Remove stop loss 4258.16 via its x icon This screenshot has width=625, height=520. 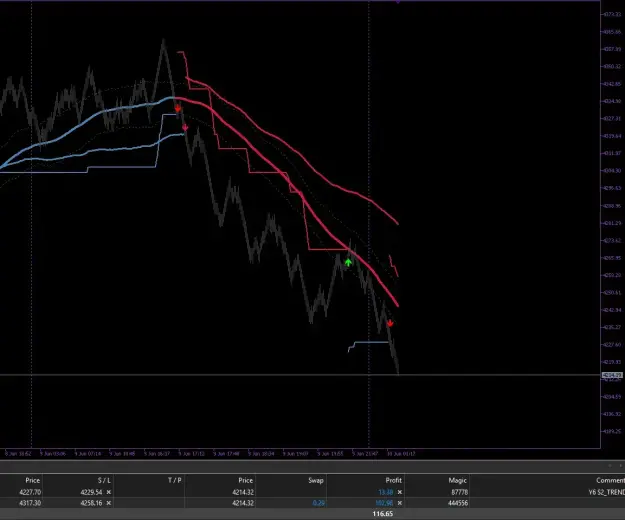(x=108, y=503)
